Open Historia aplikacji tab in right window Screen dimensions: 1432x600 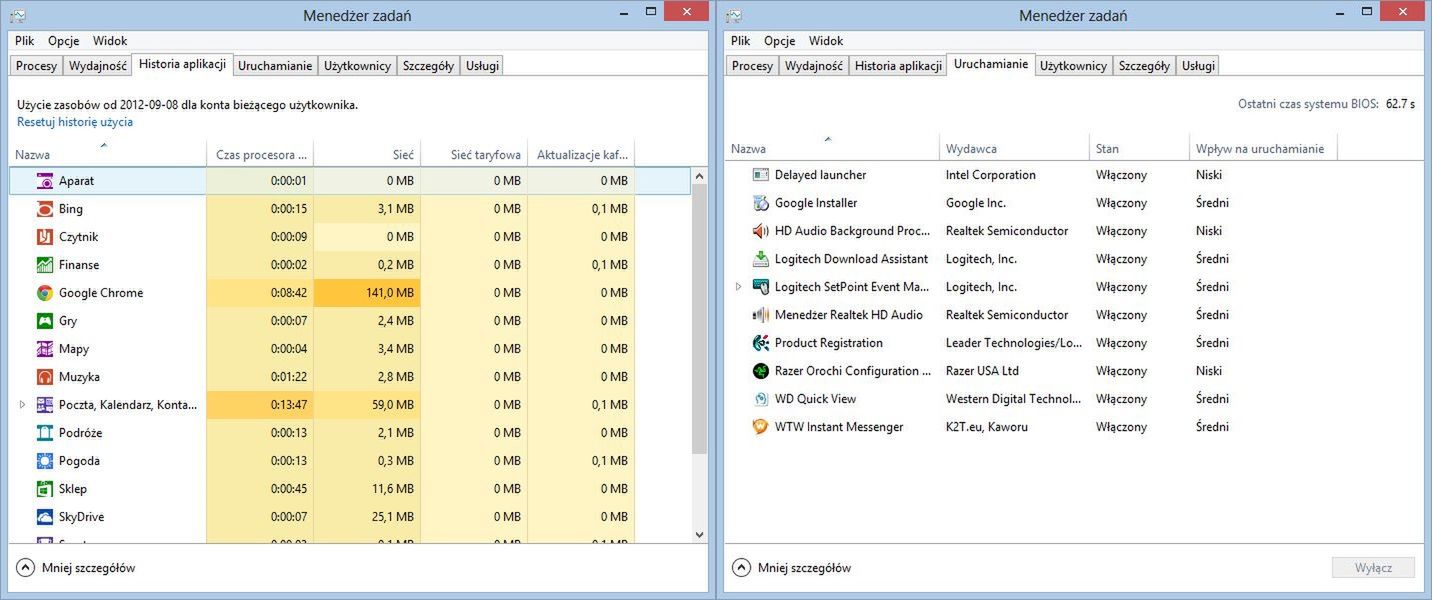pyautogui.click(x=898, y=66)
